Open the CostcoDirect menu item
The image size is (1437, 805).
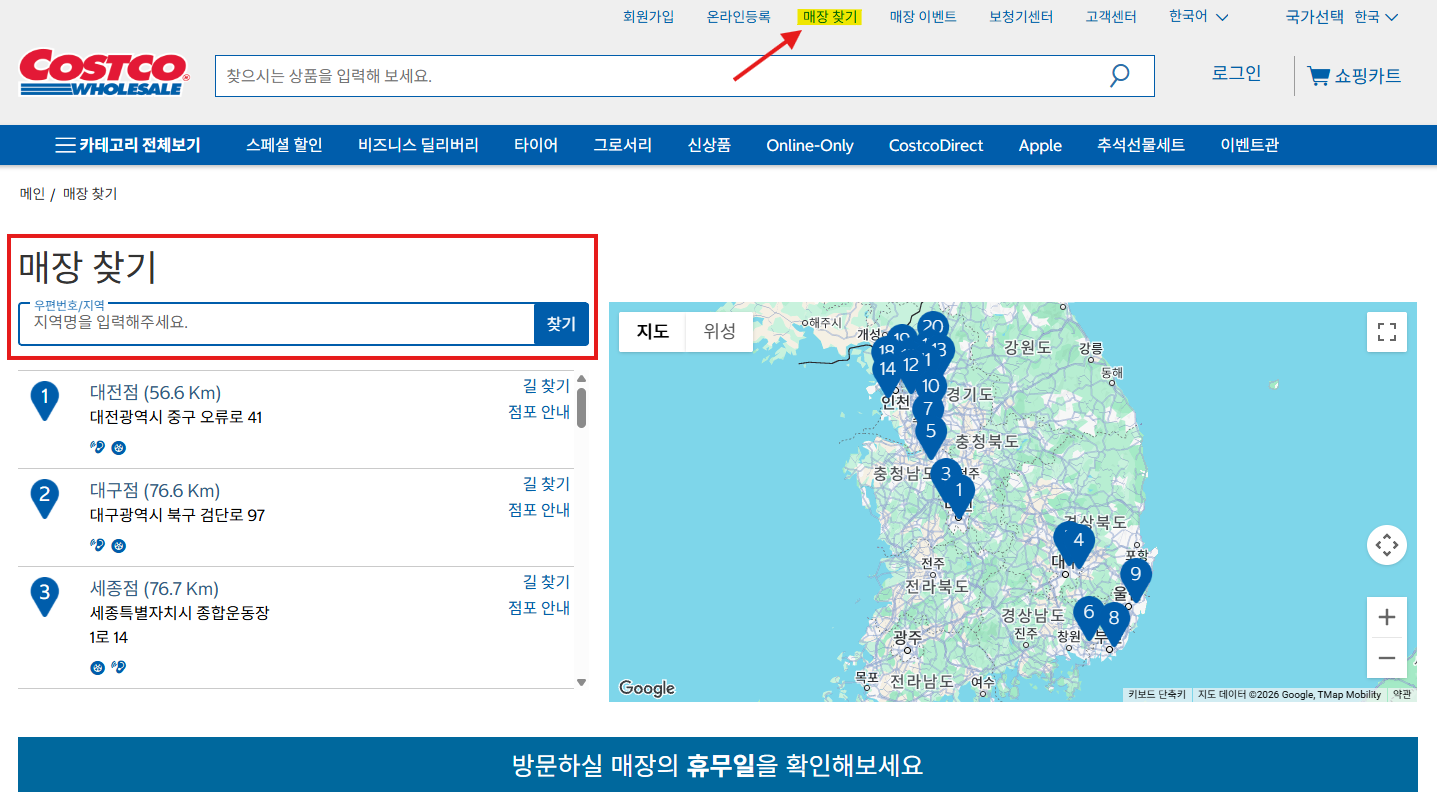point(936,145)
